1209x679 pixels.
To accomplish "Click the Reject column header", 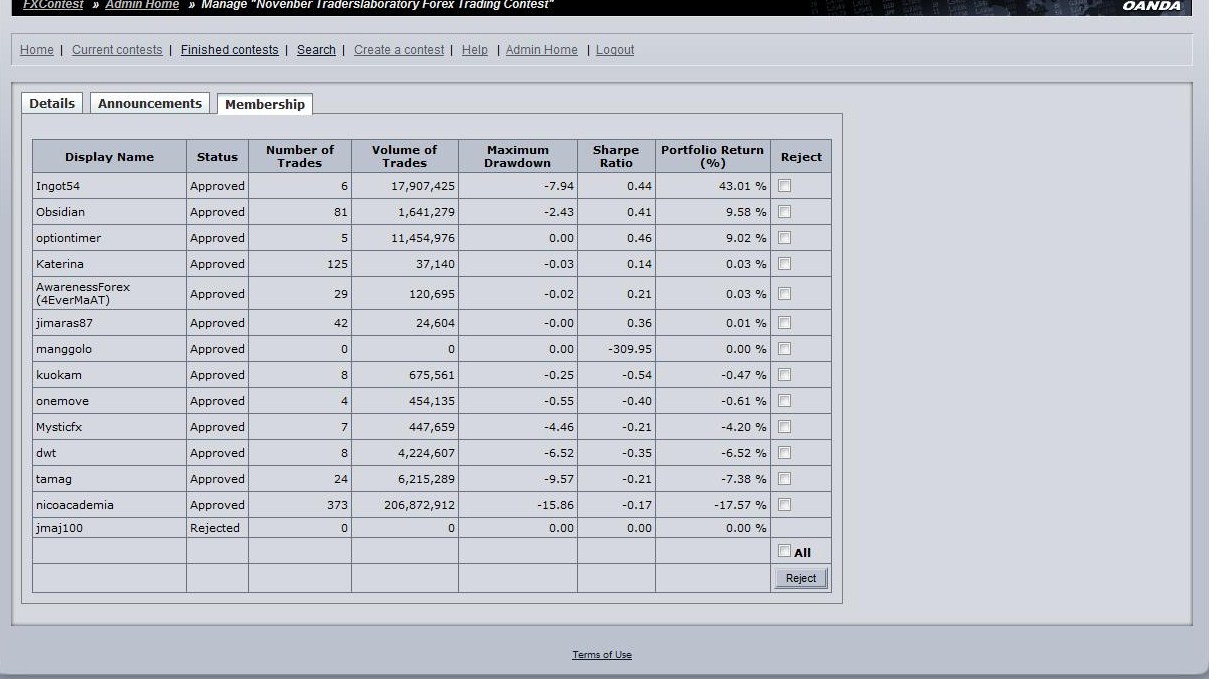I will (801, 157).
